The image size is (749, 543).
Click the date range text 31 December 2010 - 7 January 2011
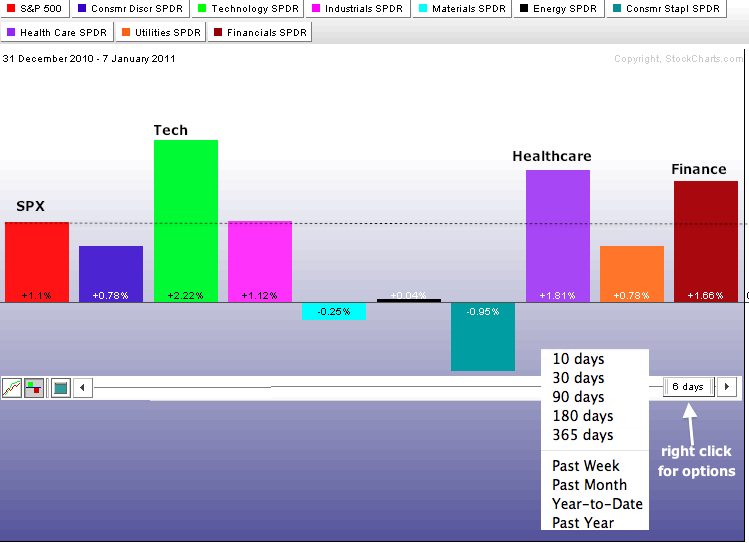pos(89,59)
